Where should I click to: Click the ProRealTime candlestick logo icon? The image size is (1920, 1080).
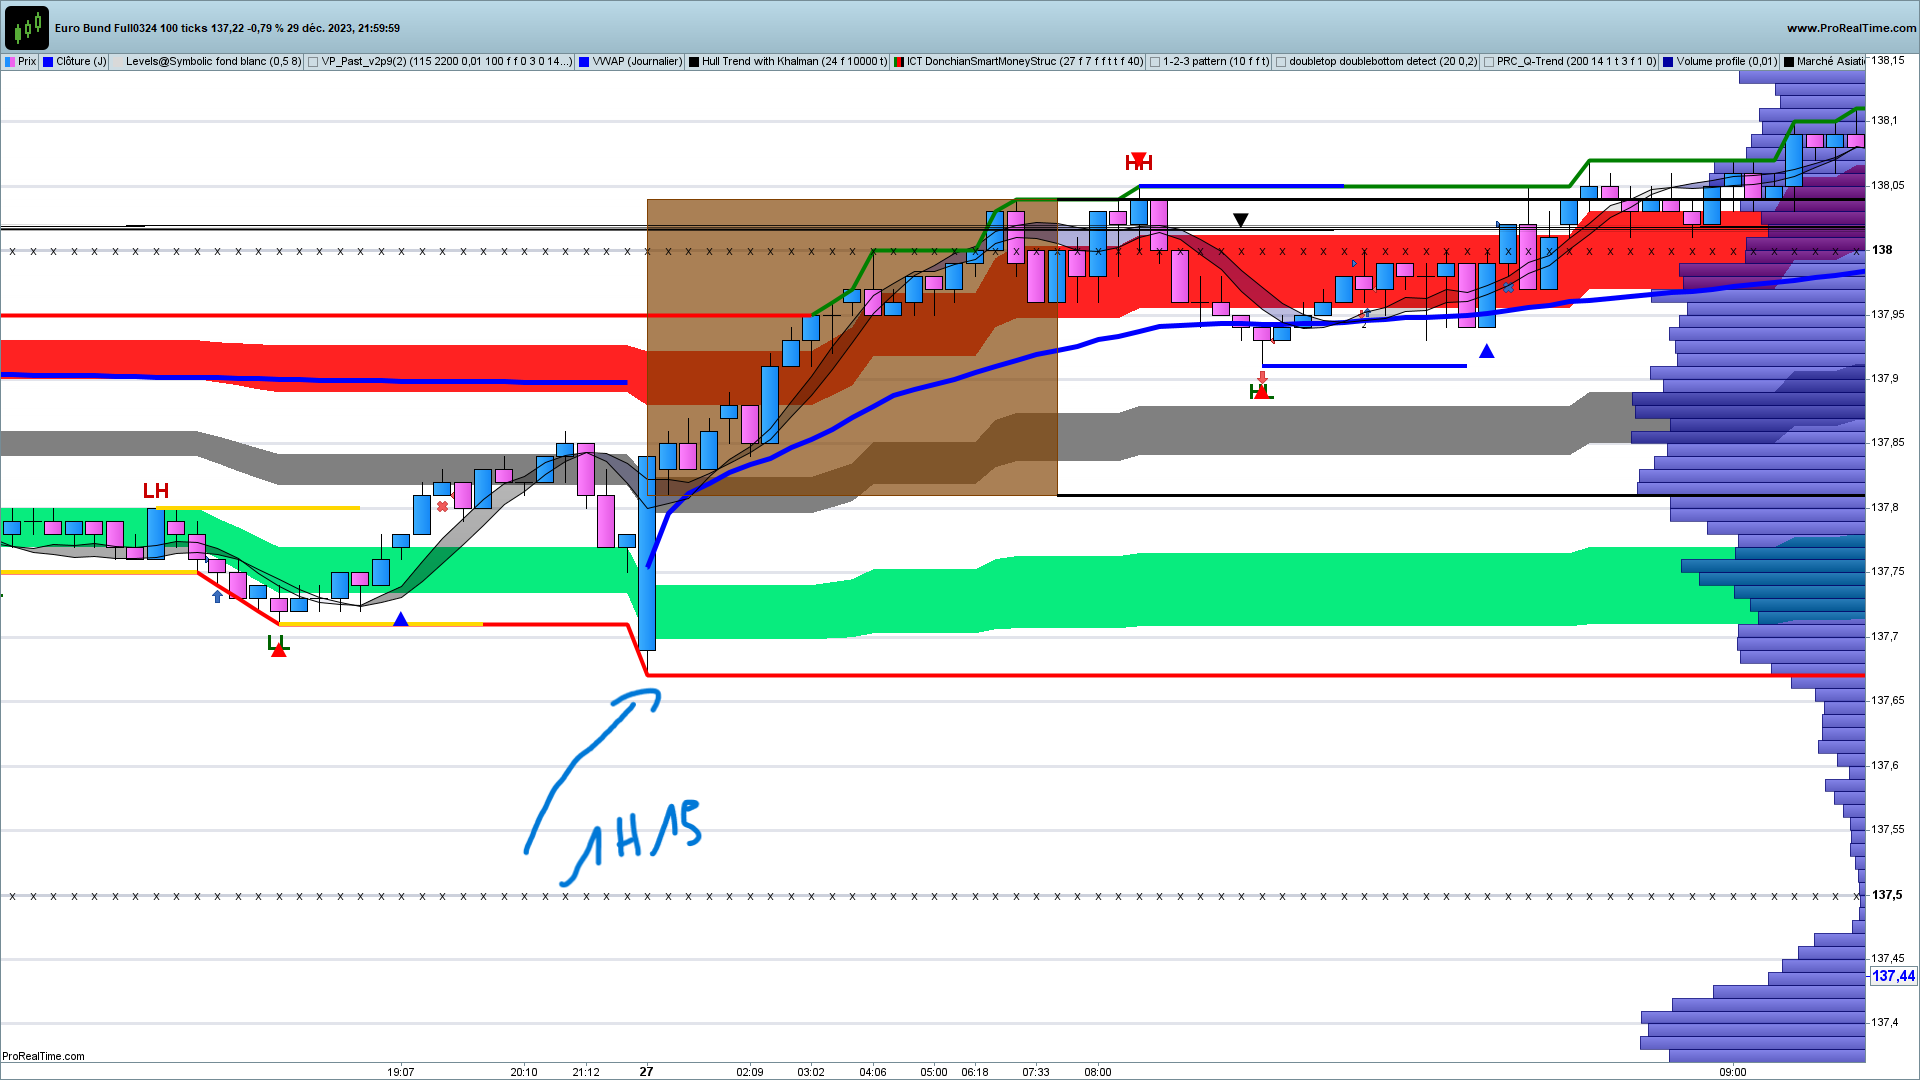coord(26,27)
